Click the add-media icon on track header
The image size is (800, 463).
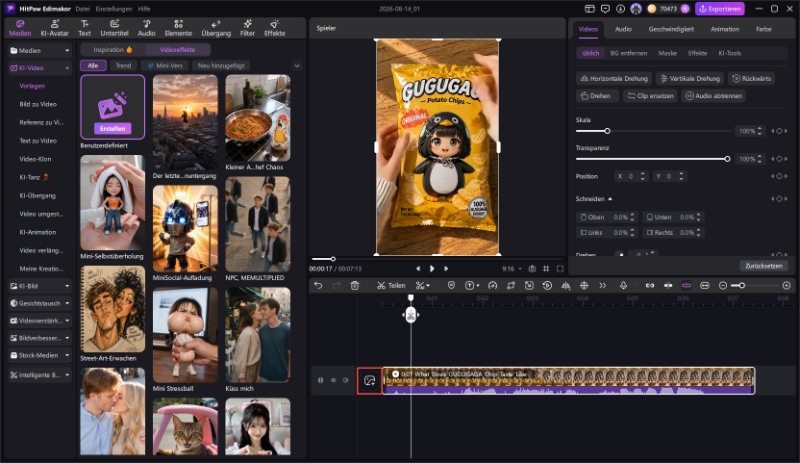pyautogui.click(x=369, y=380)
